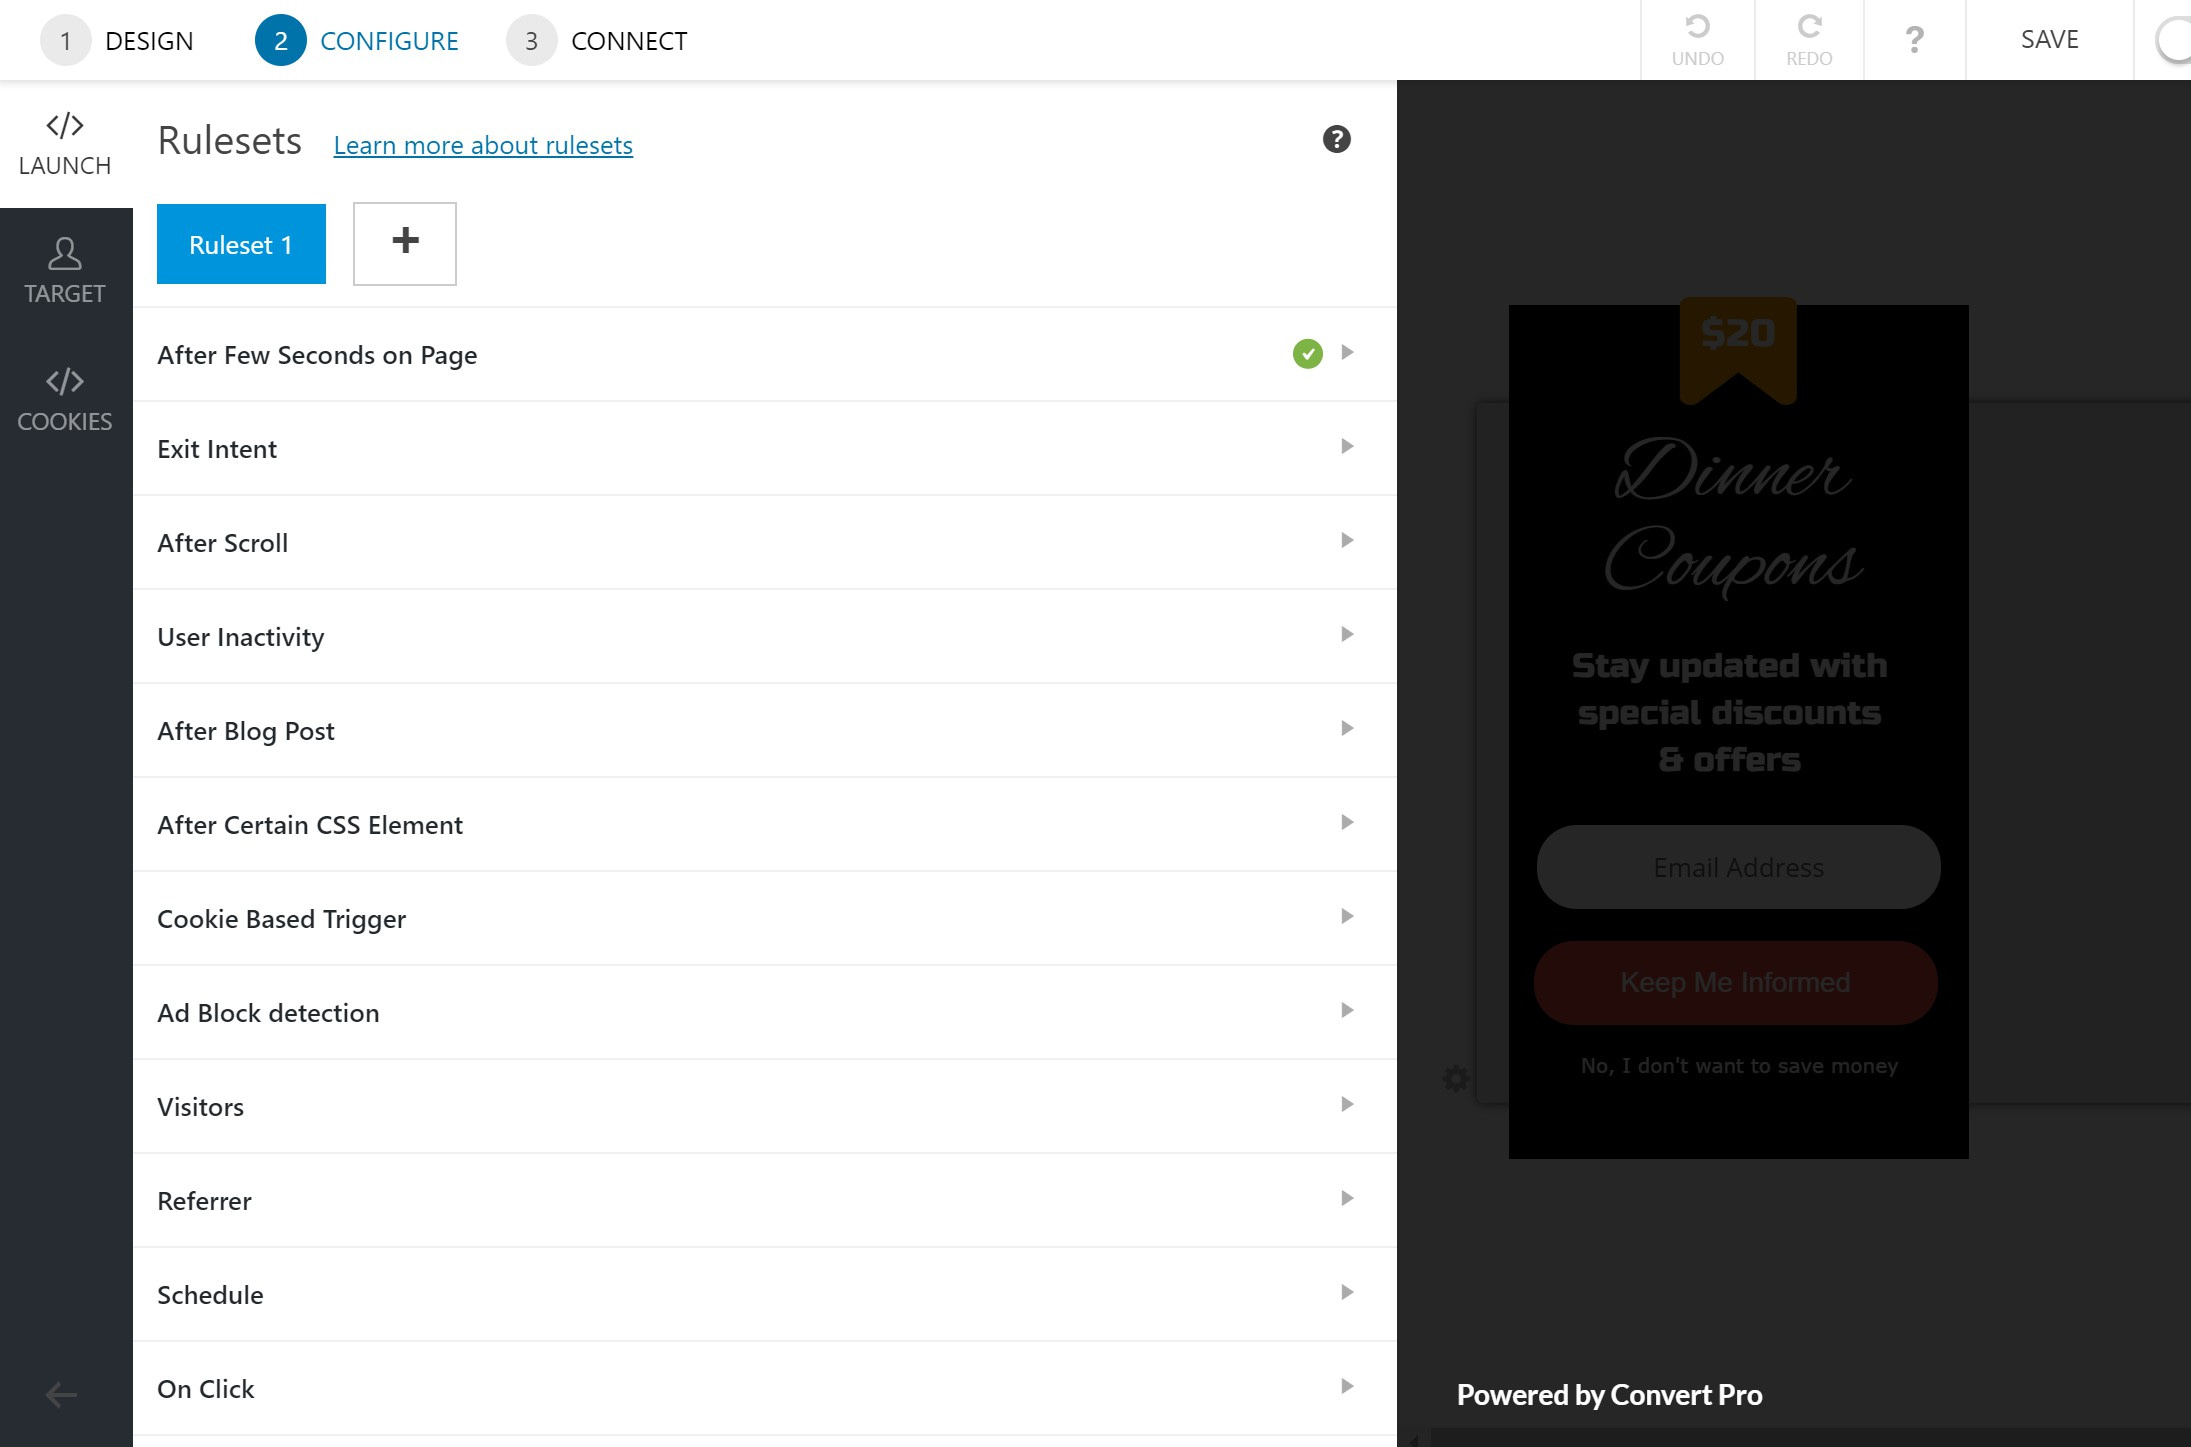Open the Cookies panel in sidebar
2191x1447 pixels.
point(64,396)
